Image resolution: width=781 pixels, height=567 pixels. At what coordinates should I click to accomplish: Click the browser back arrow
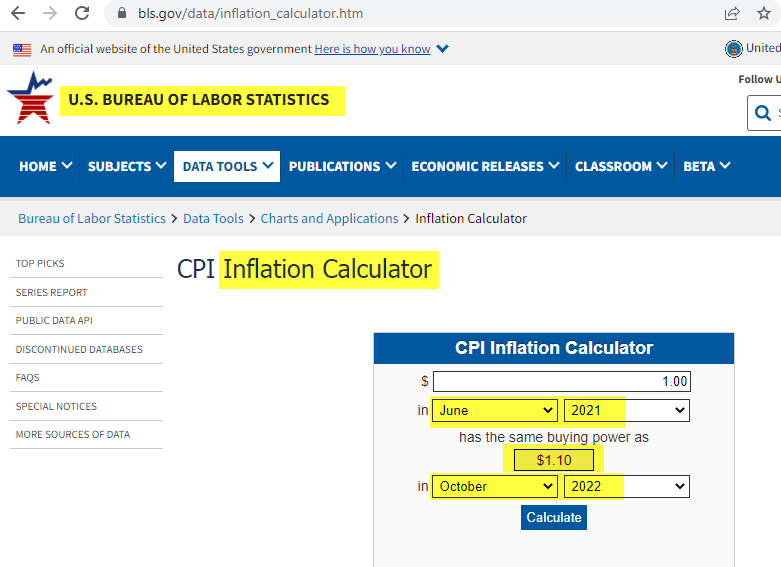[x=18, y=13]
